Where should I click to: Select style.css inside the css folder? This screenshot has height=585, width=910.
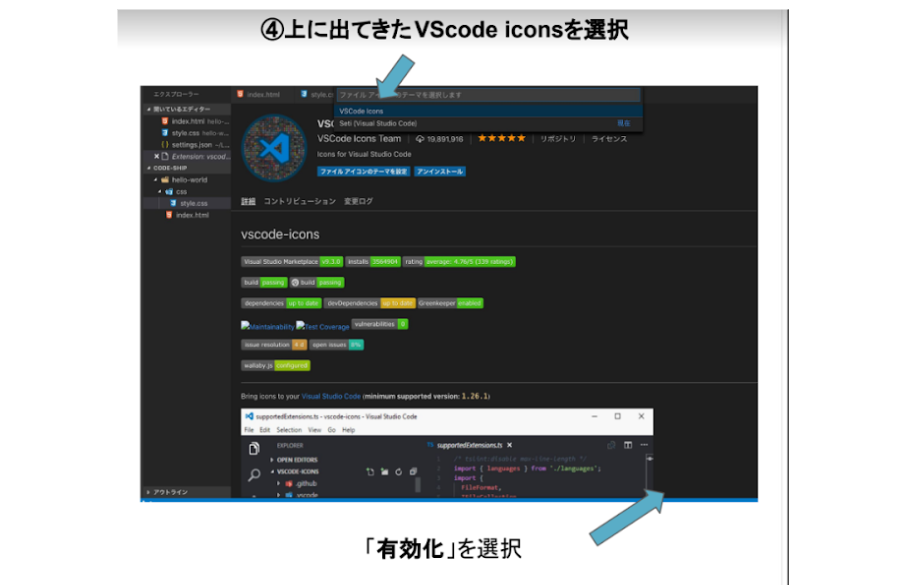[187, 203]
